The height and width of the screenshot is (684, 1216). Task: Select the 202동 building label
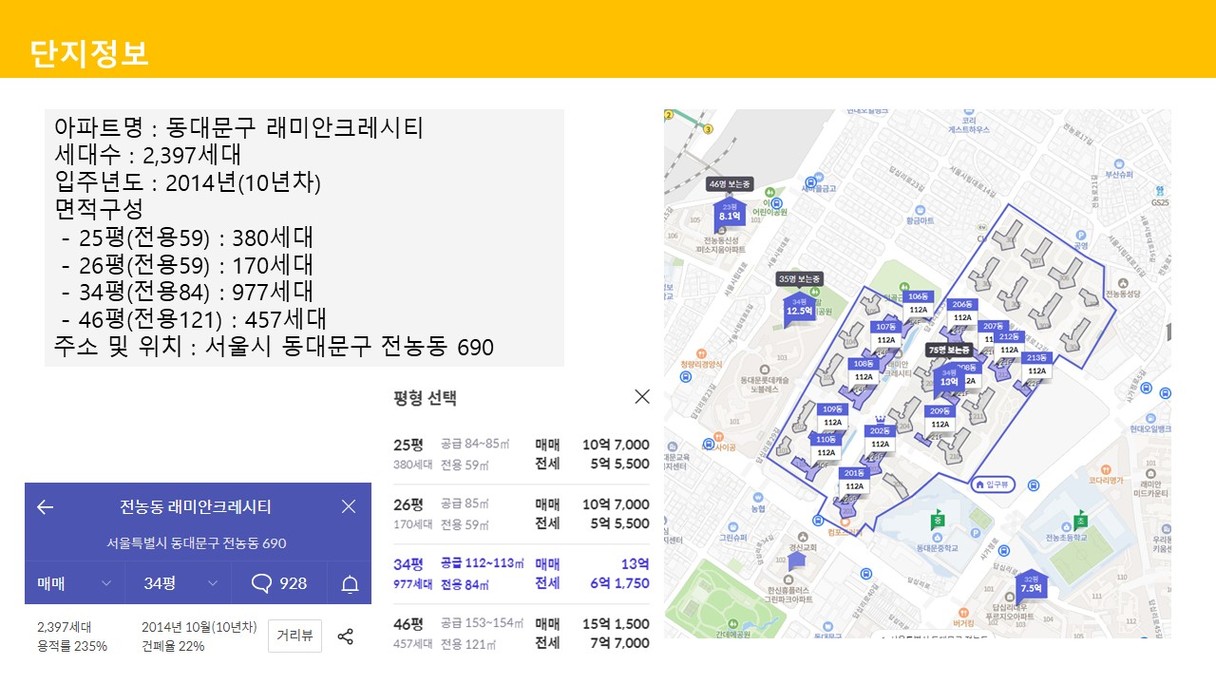coord(880,437)
